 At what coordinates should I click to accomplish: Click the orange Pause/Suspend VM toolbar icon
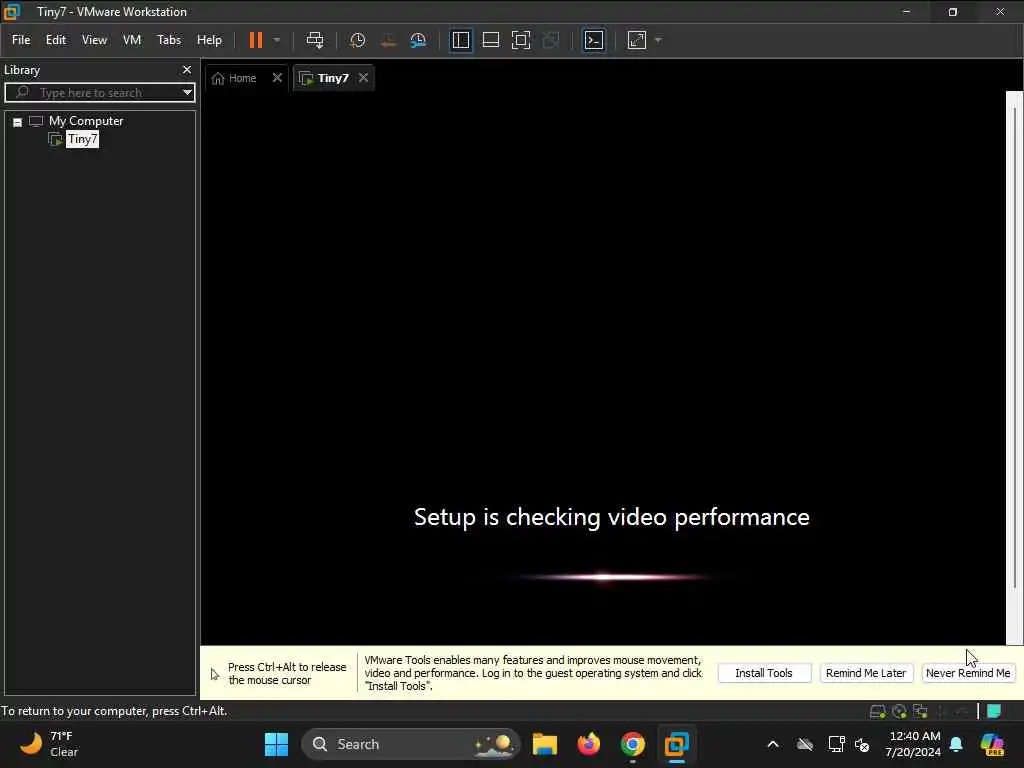pos(255,40)
